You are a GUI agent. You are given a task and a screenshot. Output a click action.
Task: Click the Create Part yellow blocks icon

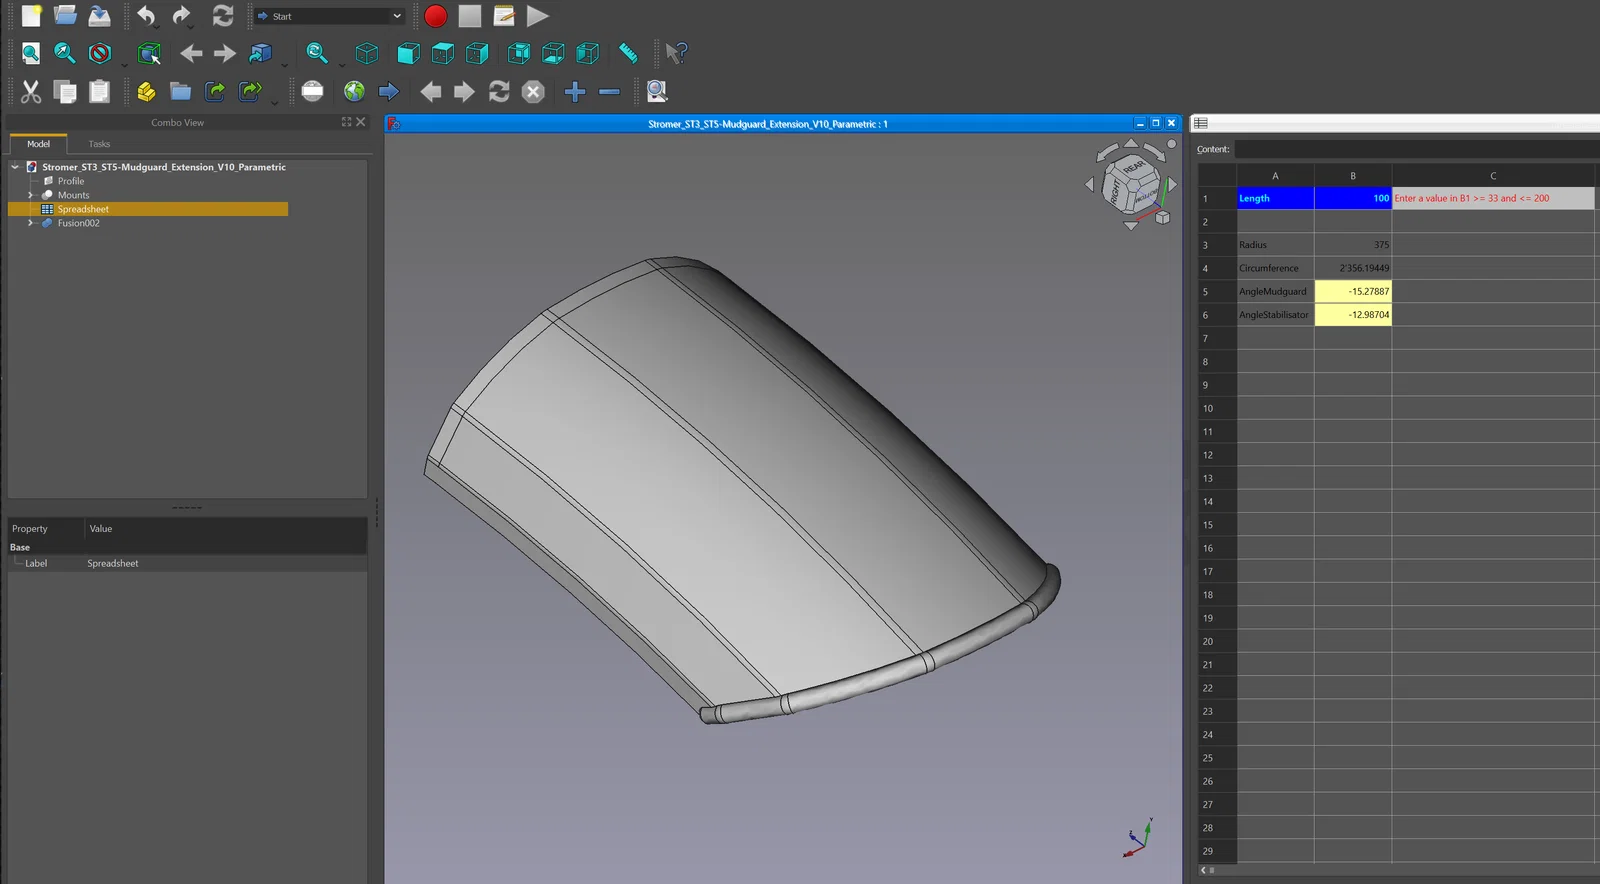[146, 92]
